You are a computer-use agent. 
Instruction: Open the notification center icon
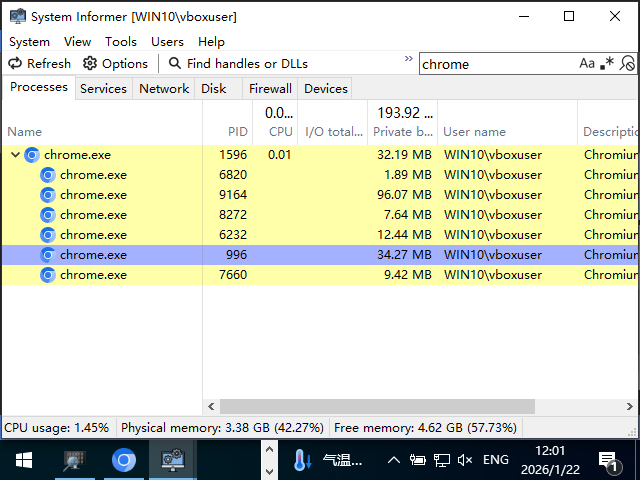click(610, 462)
